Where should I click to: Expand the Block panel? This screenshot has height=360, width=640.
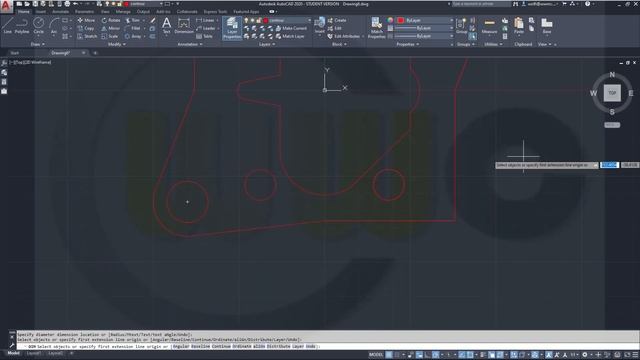[339, 44]
